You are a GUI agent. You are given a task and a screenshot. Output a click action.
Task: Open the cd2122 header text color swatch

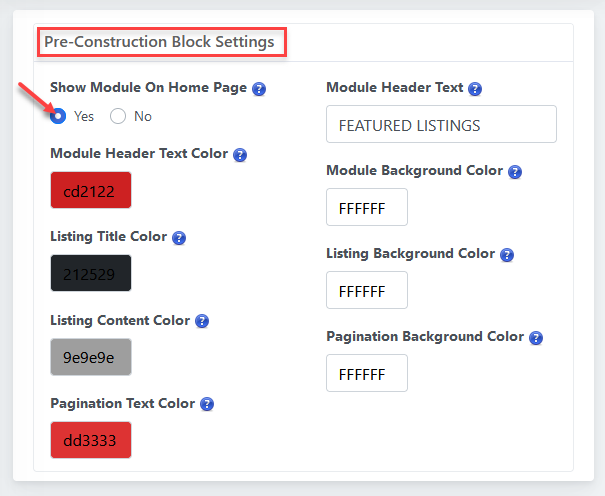pos(91,190)
